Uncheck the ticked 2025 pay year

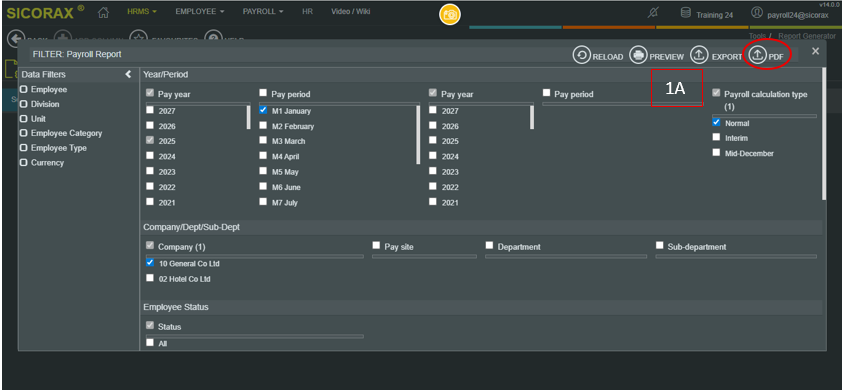point(150,140)
